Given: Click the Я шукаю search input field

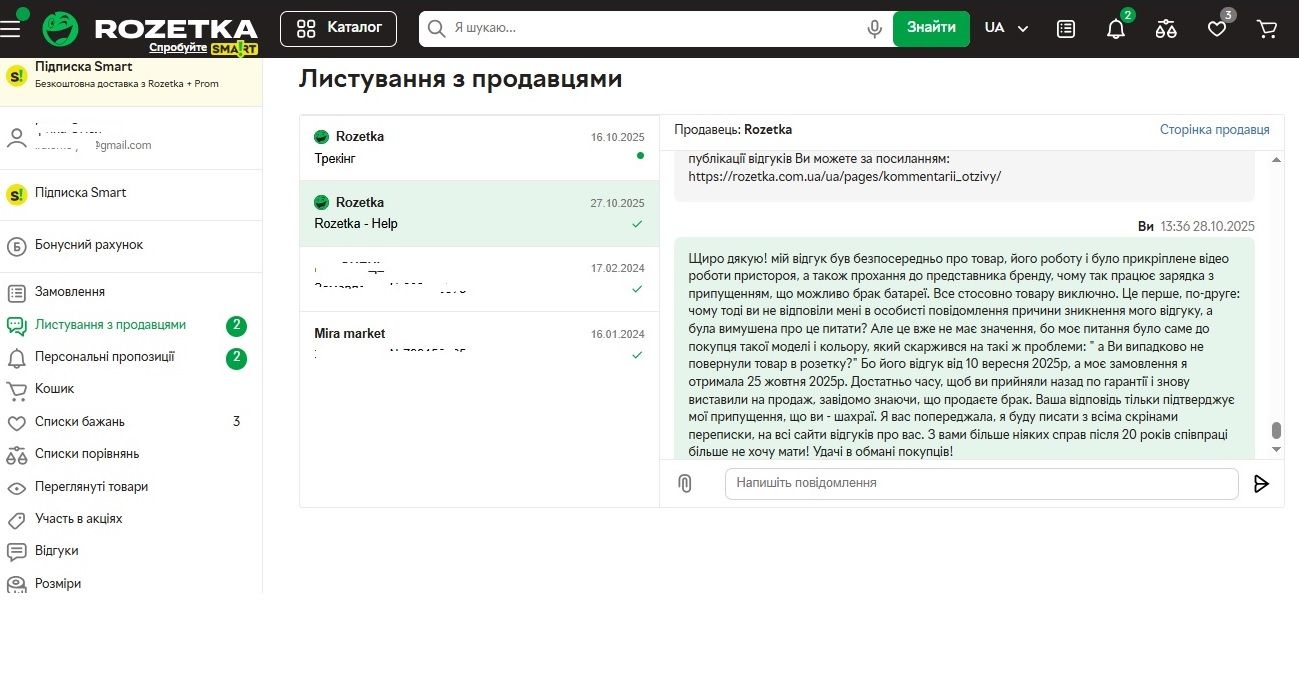Looking at the screenshot, I should [x=655, y=28].
